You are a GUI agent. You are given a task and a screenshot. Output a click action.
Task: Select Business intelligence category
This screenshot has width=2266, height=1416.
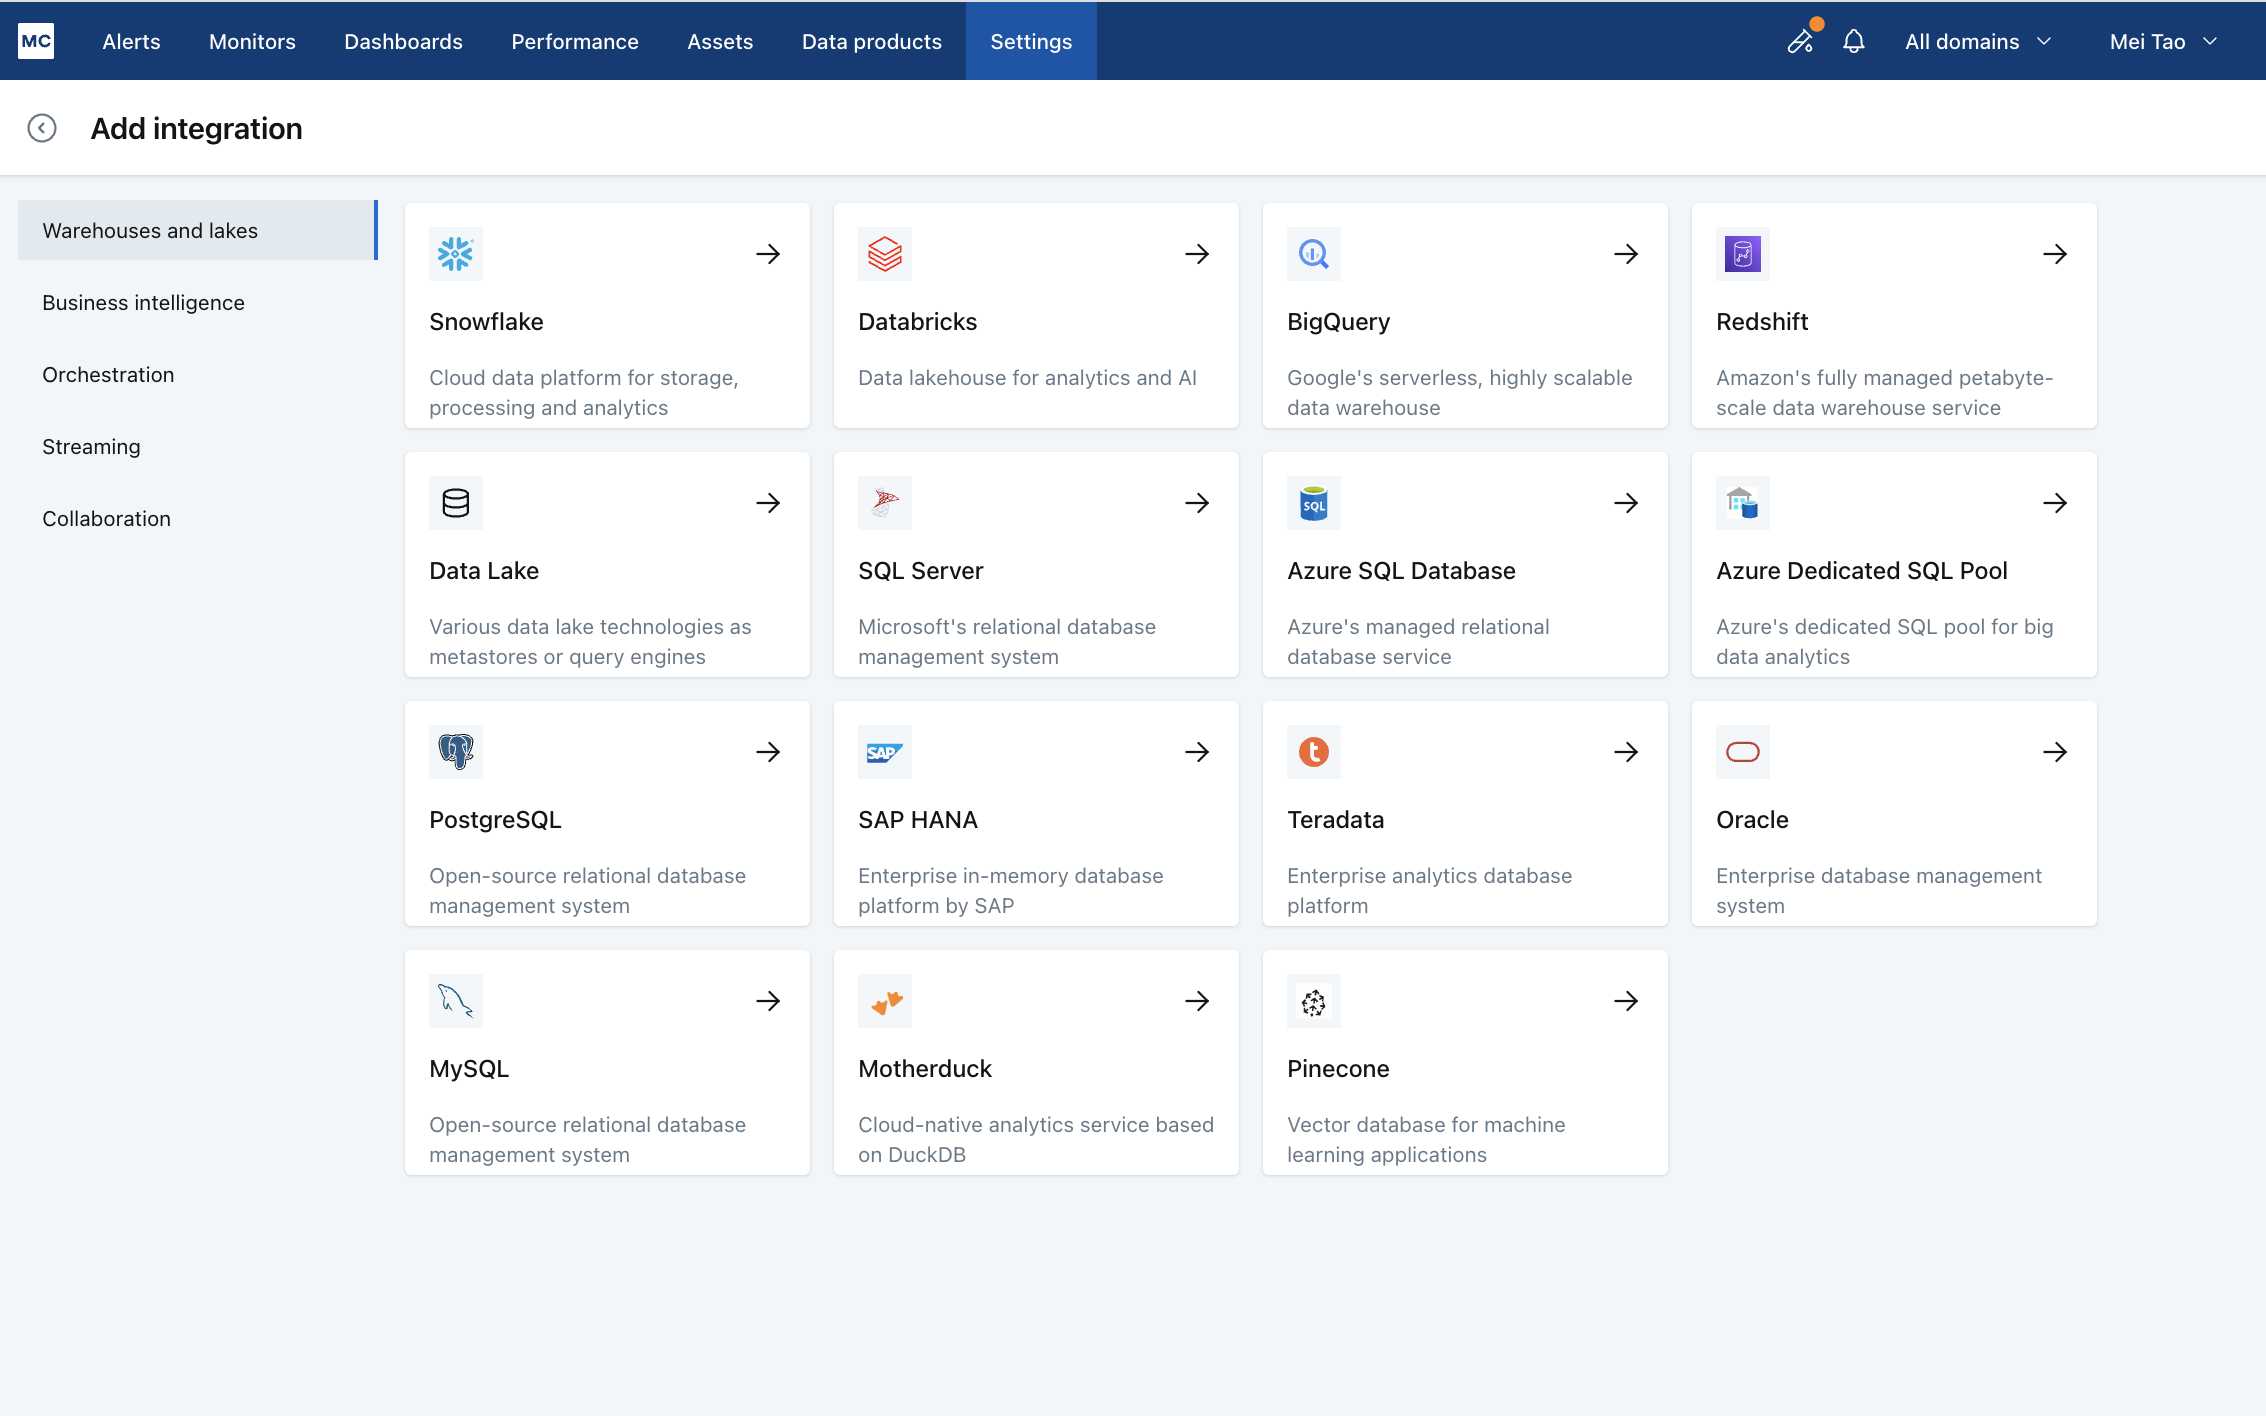198,302
